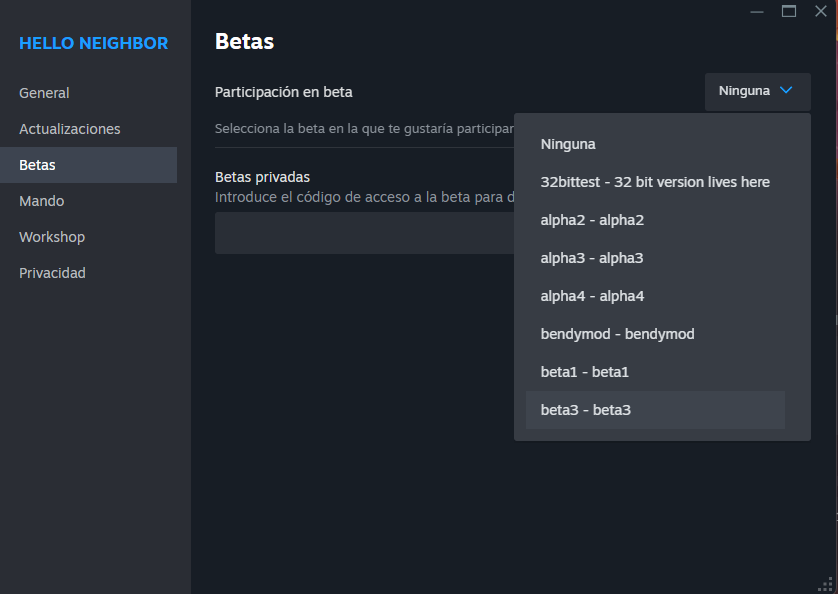This screenshot has width=838, height=594.
Task: Click the dropdown chevron arrow icon
Action: coord(786,91)
